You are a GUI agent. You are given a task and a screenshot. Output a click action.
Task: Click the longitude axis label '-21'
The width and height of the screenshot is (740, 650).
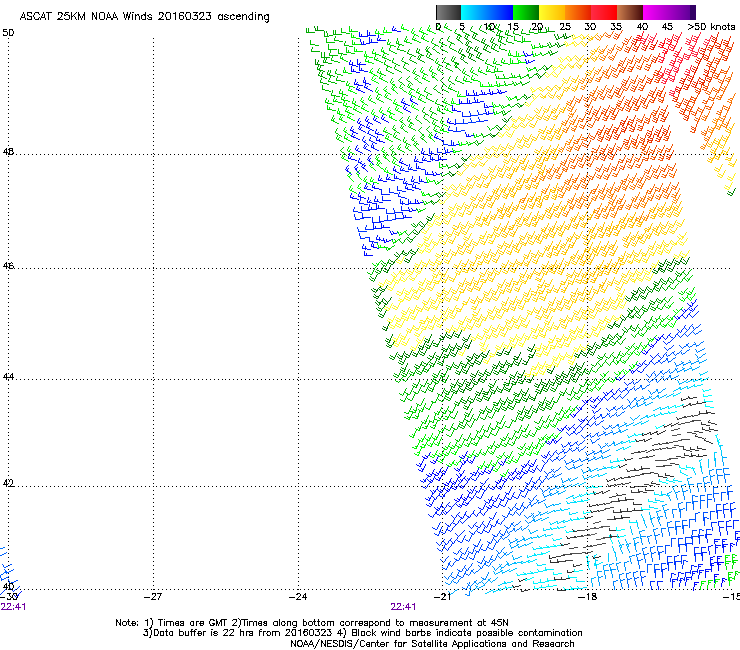point(442,597)
